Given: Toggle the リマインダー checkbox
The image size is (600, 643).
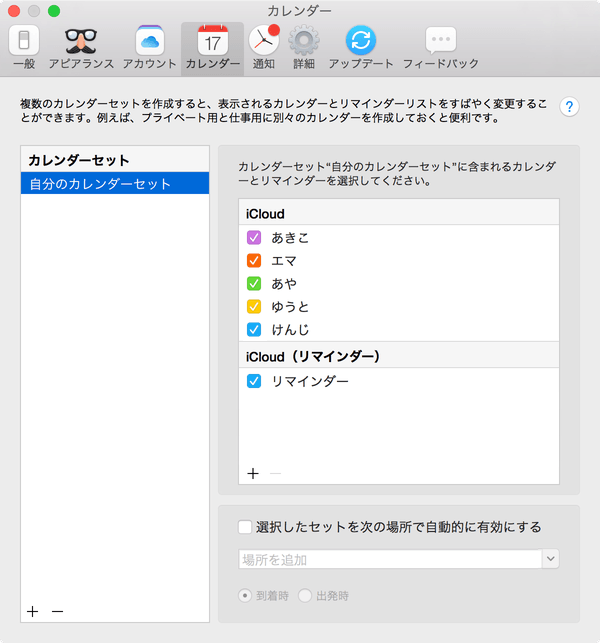Looking at the screenshot, I should (254, 381).
